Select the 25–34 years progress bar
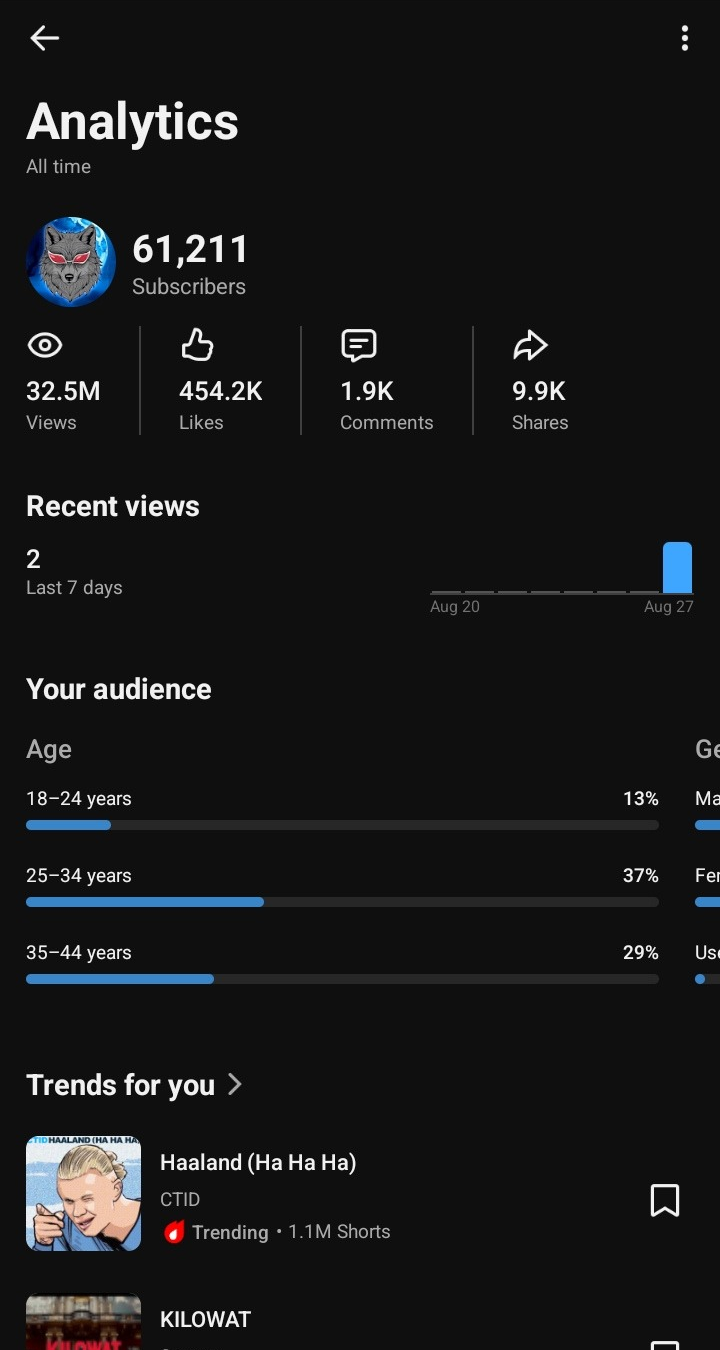 342,902
